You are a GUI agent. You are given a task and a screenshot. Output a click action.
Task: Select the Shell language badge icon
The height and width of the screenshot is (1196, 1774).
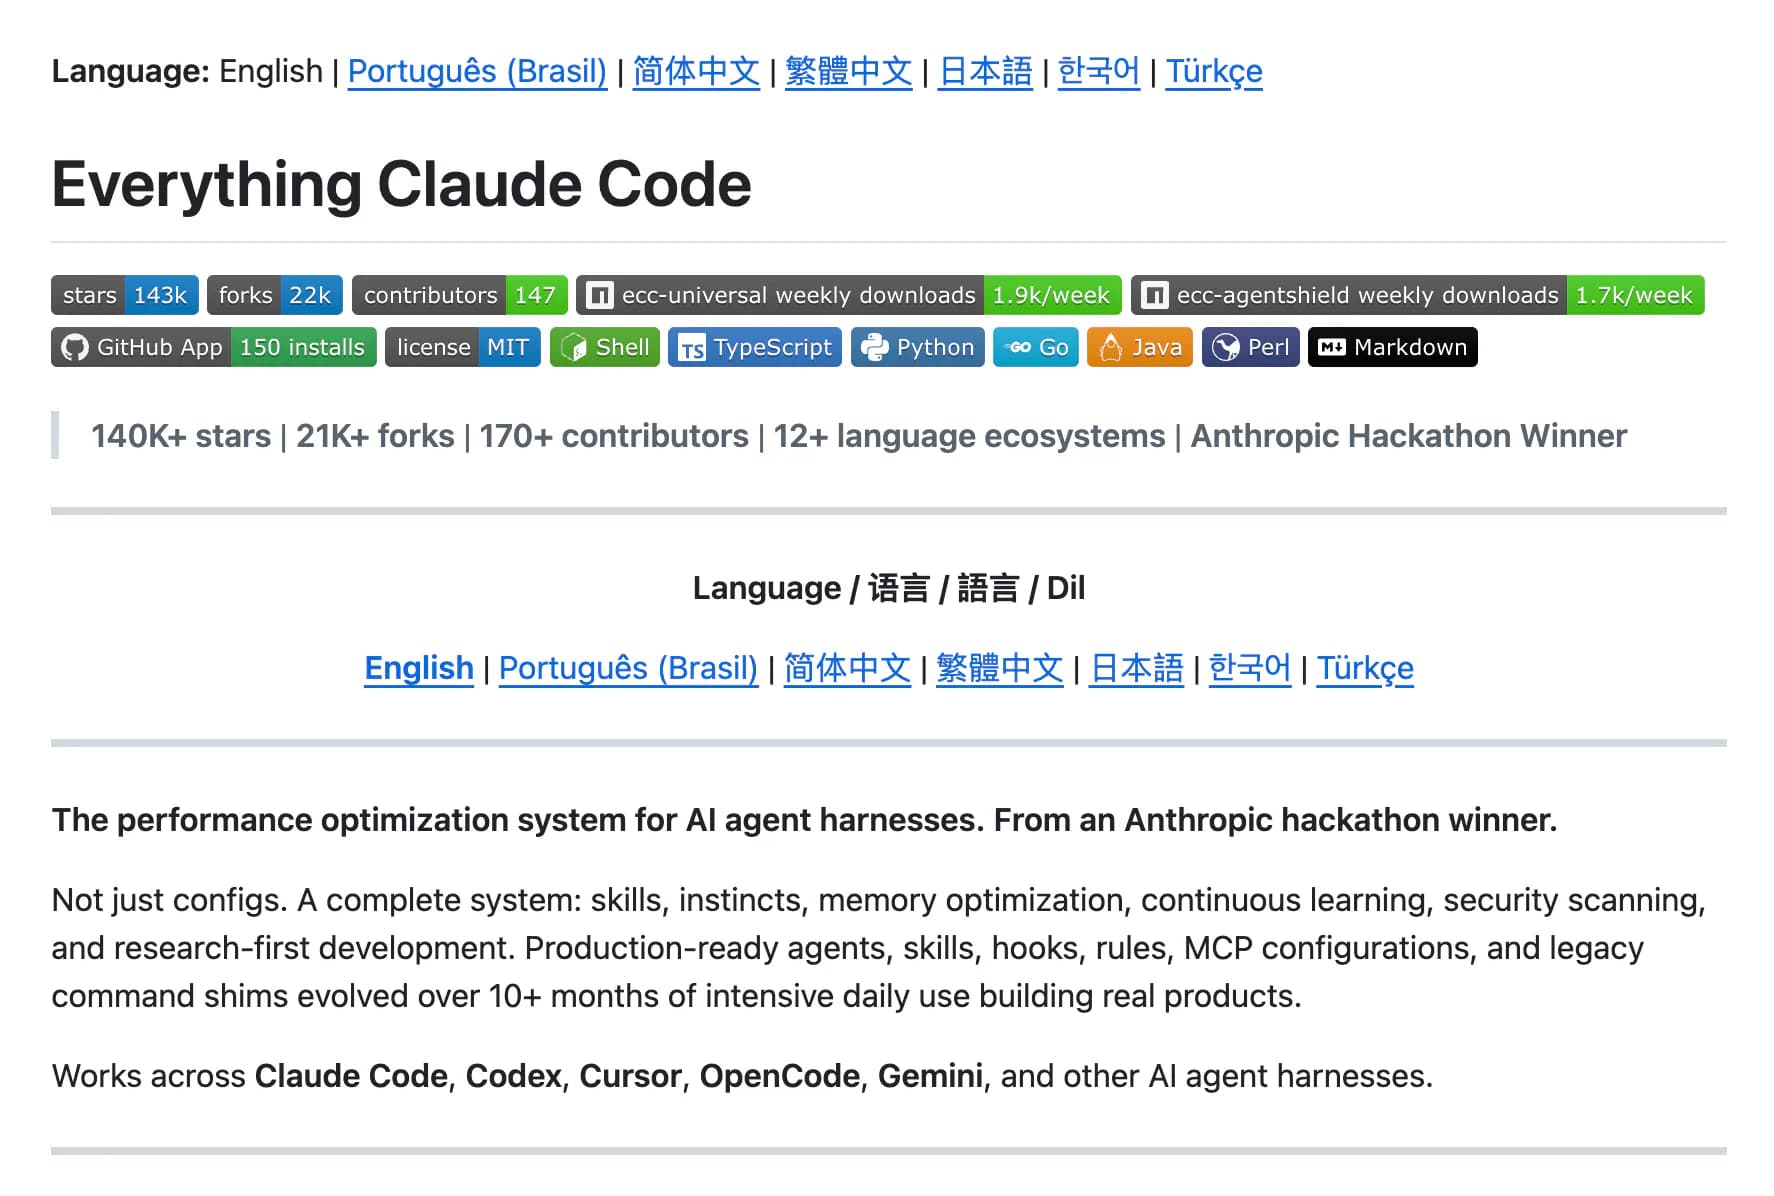coord(578,347)
